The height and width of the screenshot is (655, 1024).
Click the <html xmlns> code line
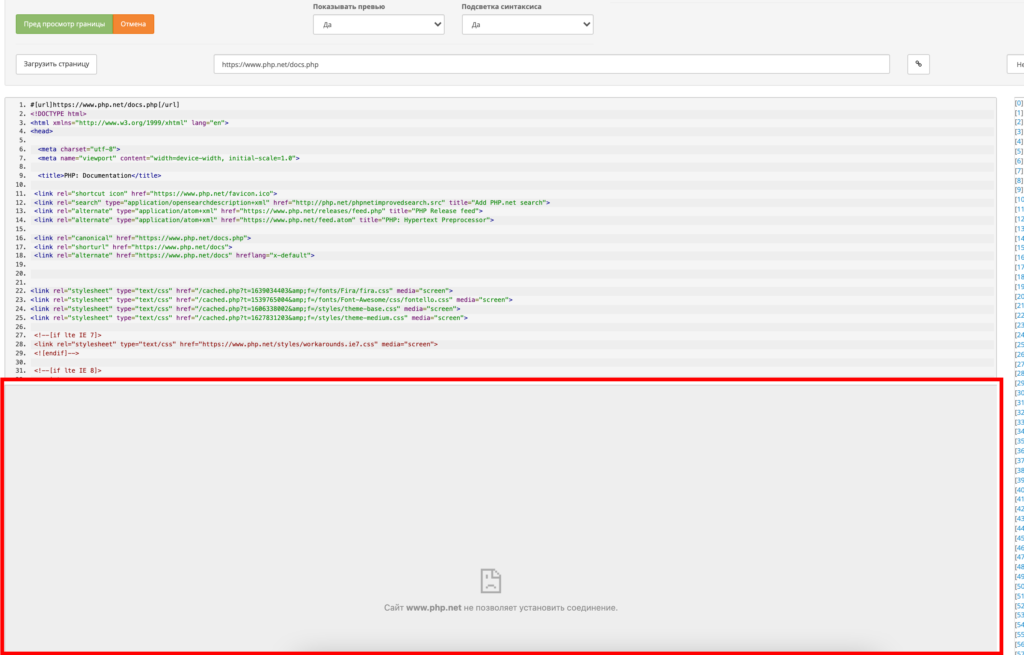[x=129, y=123]
